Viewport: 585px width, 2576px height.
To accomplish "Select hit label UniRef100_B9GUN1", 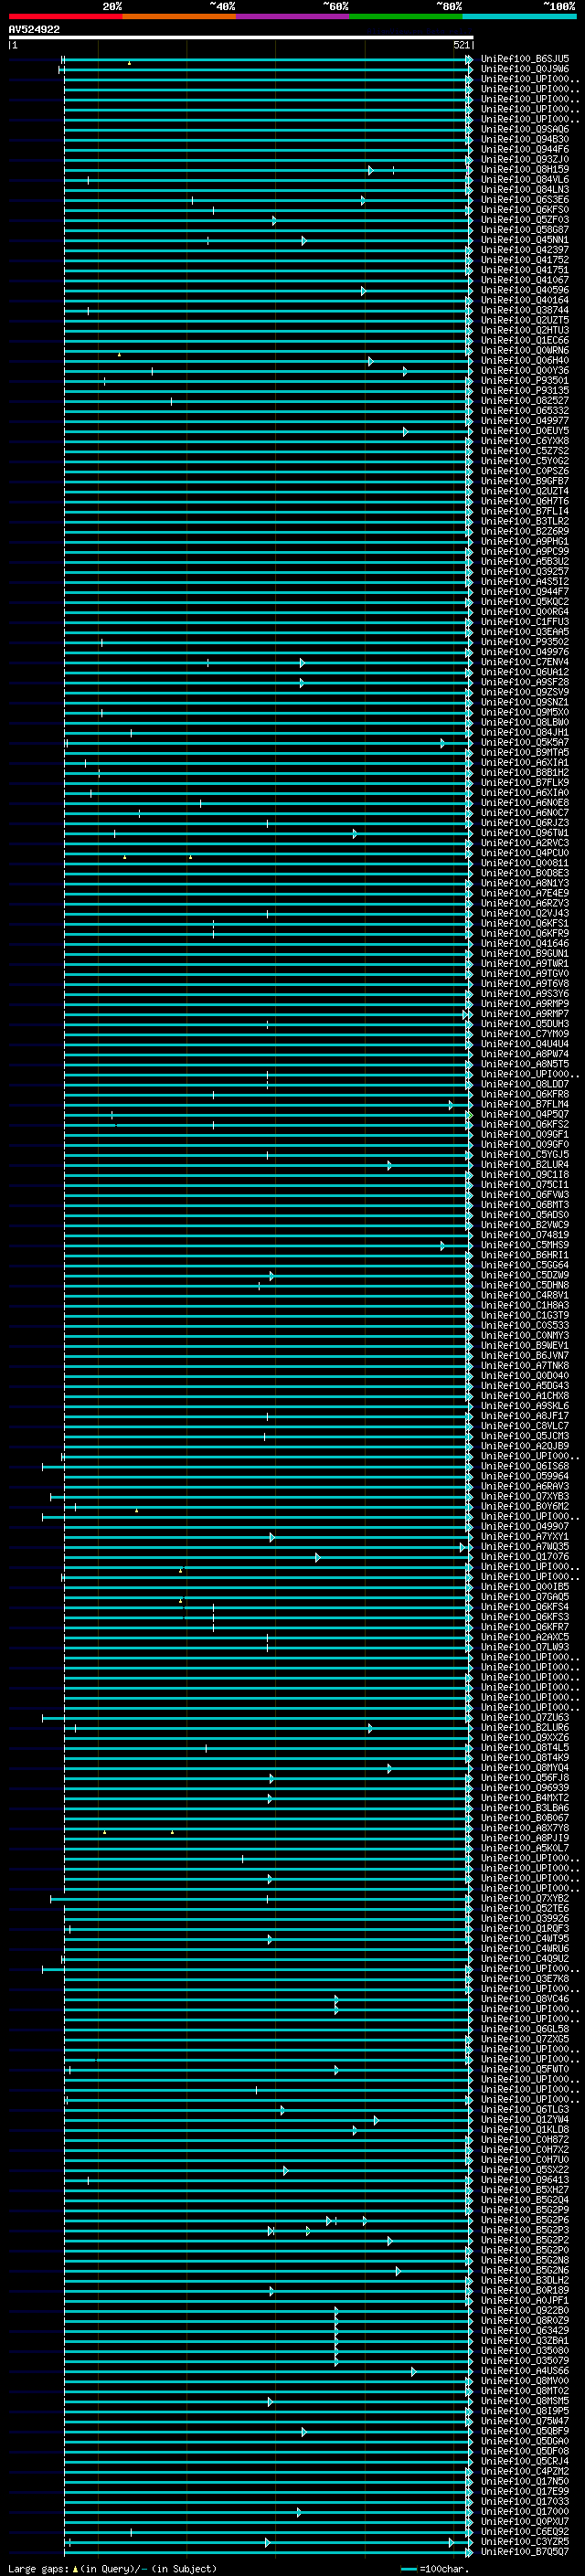I will (524, 953).
